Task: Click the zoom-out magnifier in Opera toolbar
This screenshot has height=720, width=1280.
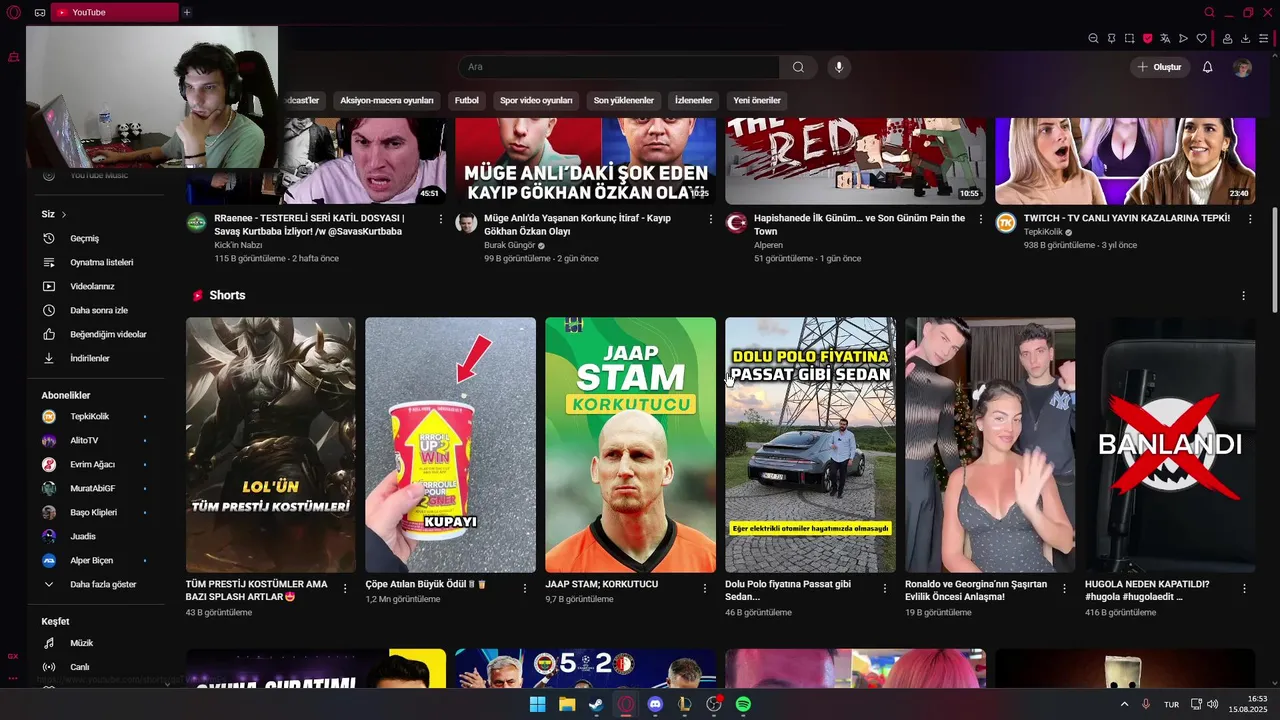Action: tap(1093, 39)
